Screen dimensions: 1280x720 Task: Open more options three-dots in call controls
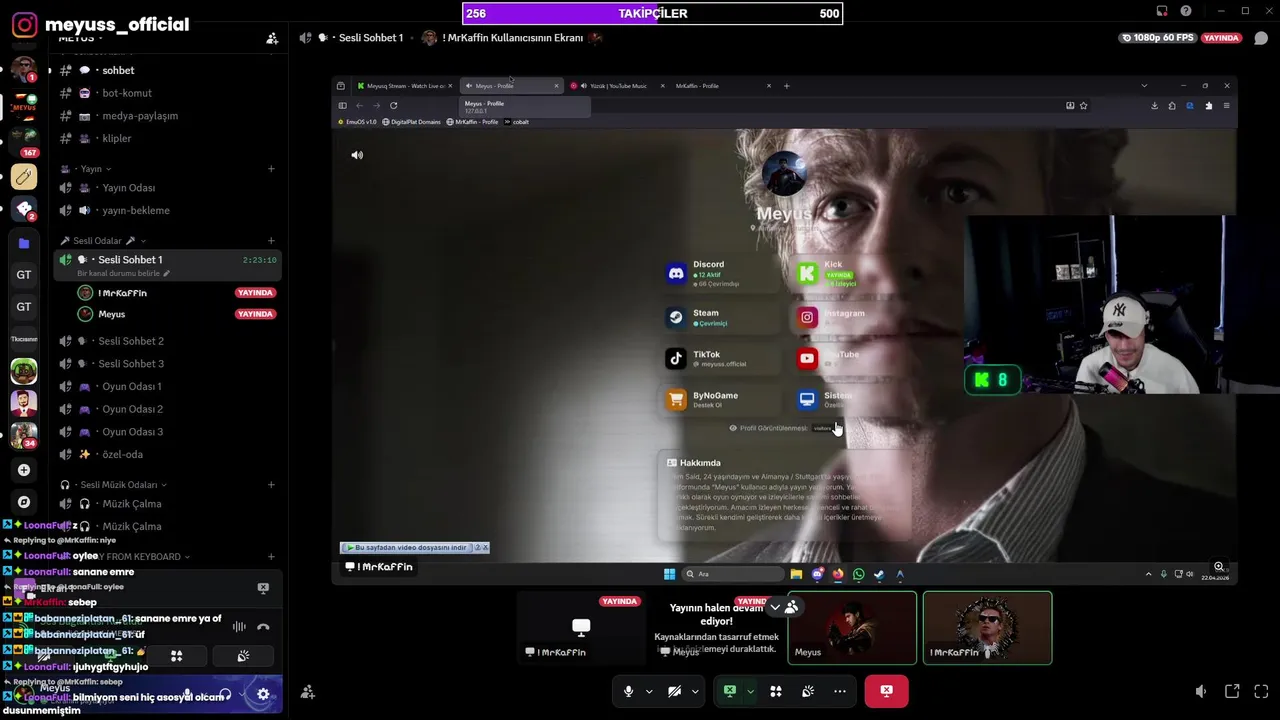tap(840, 691)
